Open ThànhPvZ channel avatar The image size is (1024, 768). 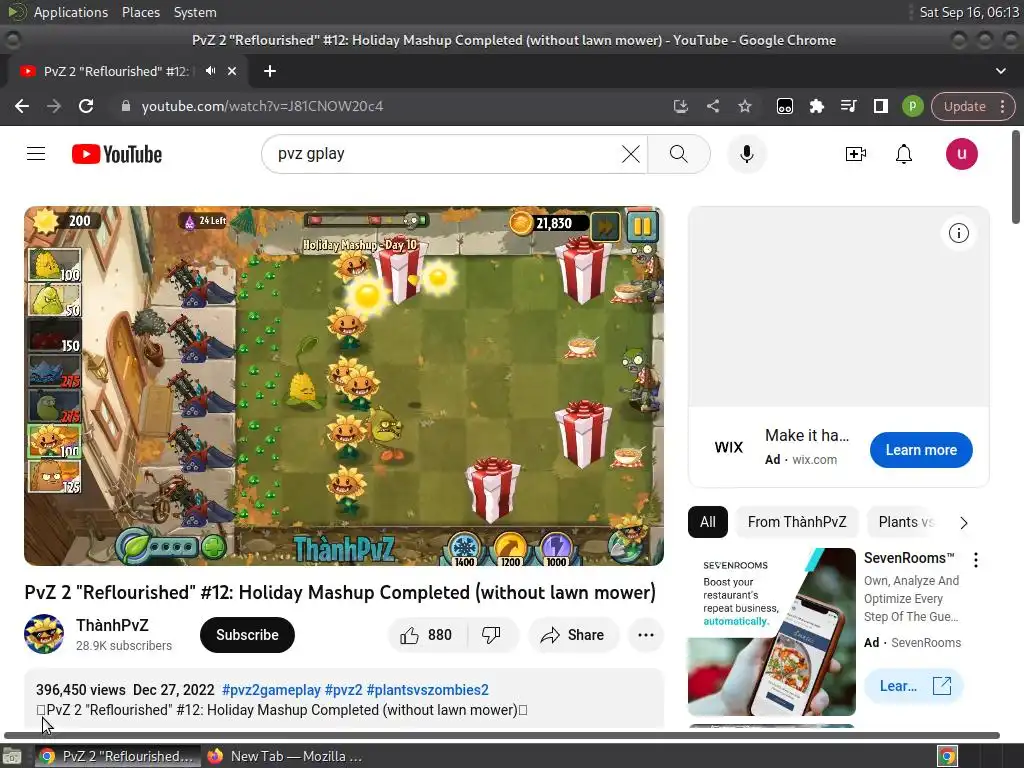[44, 633]
